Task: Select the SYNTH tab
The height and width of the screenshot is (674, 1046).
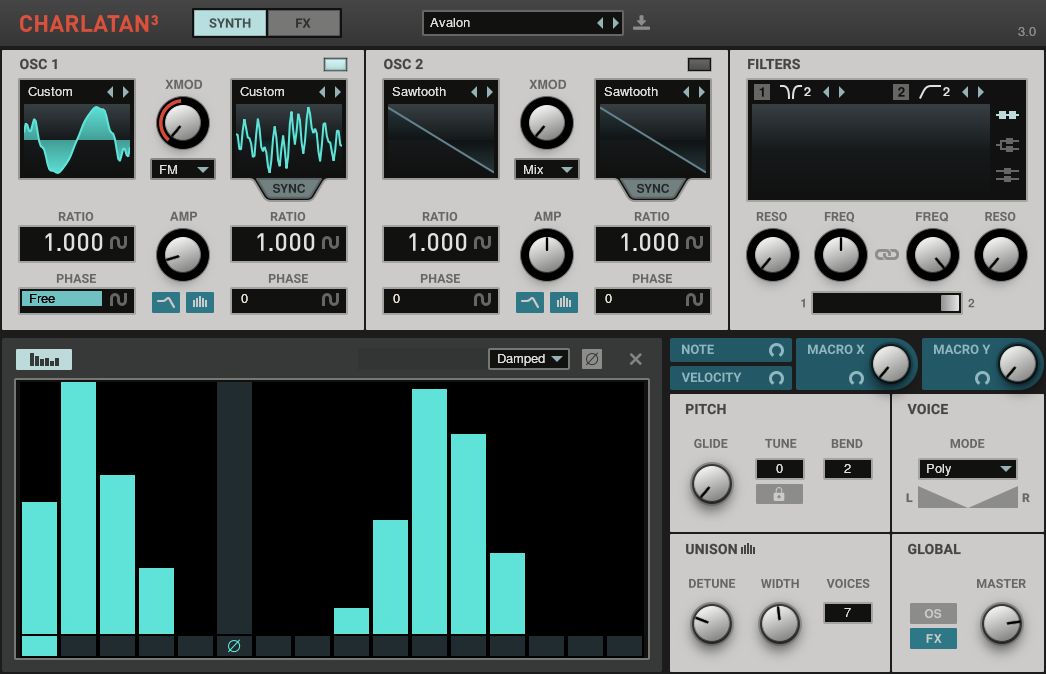Action: [x=230, y=23]
